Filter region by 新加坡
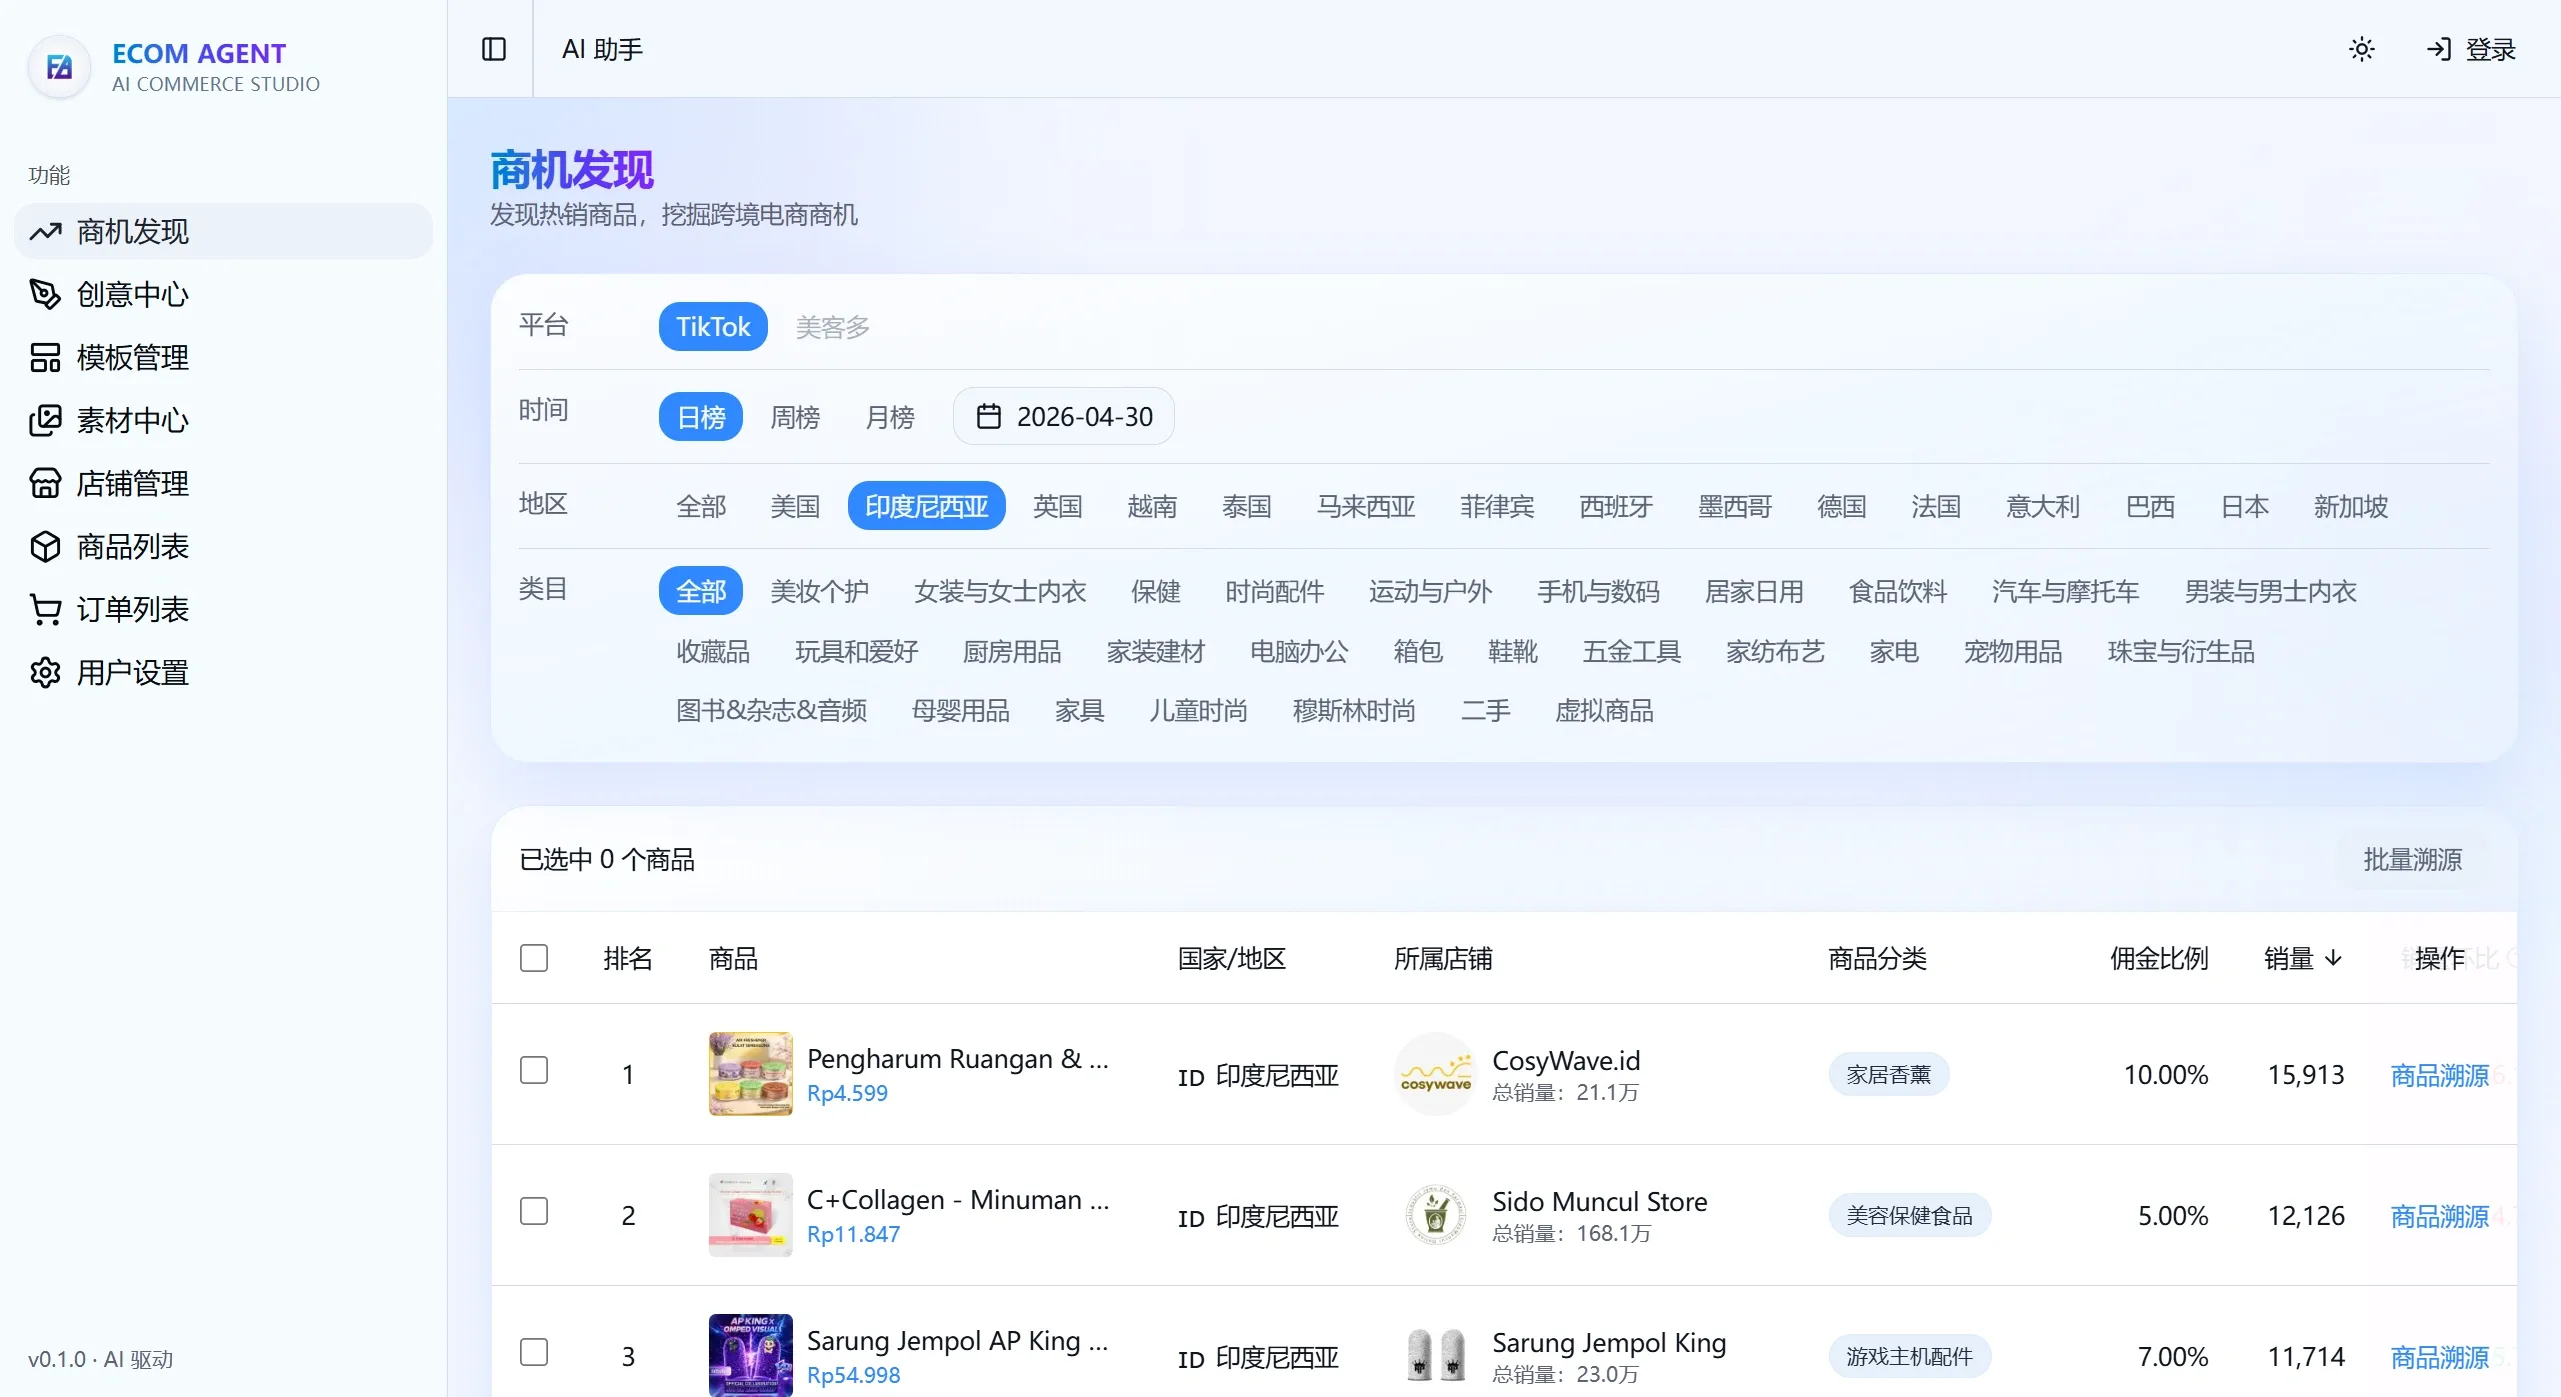Image resolution: width=2561 pixels, height=1397 pixels. (2351, 506)
